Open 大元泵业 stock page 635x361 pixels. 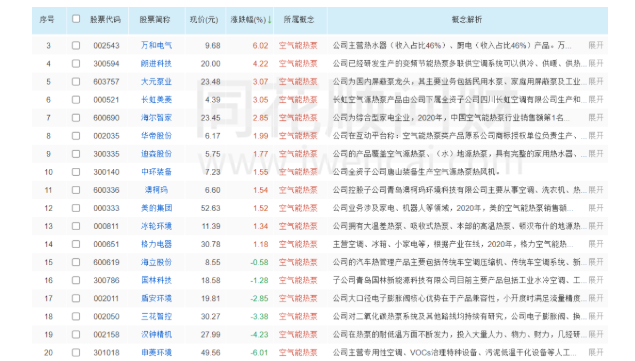point(156,81)
